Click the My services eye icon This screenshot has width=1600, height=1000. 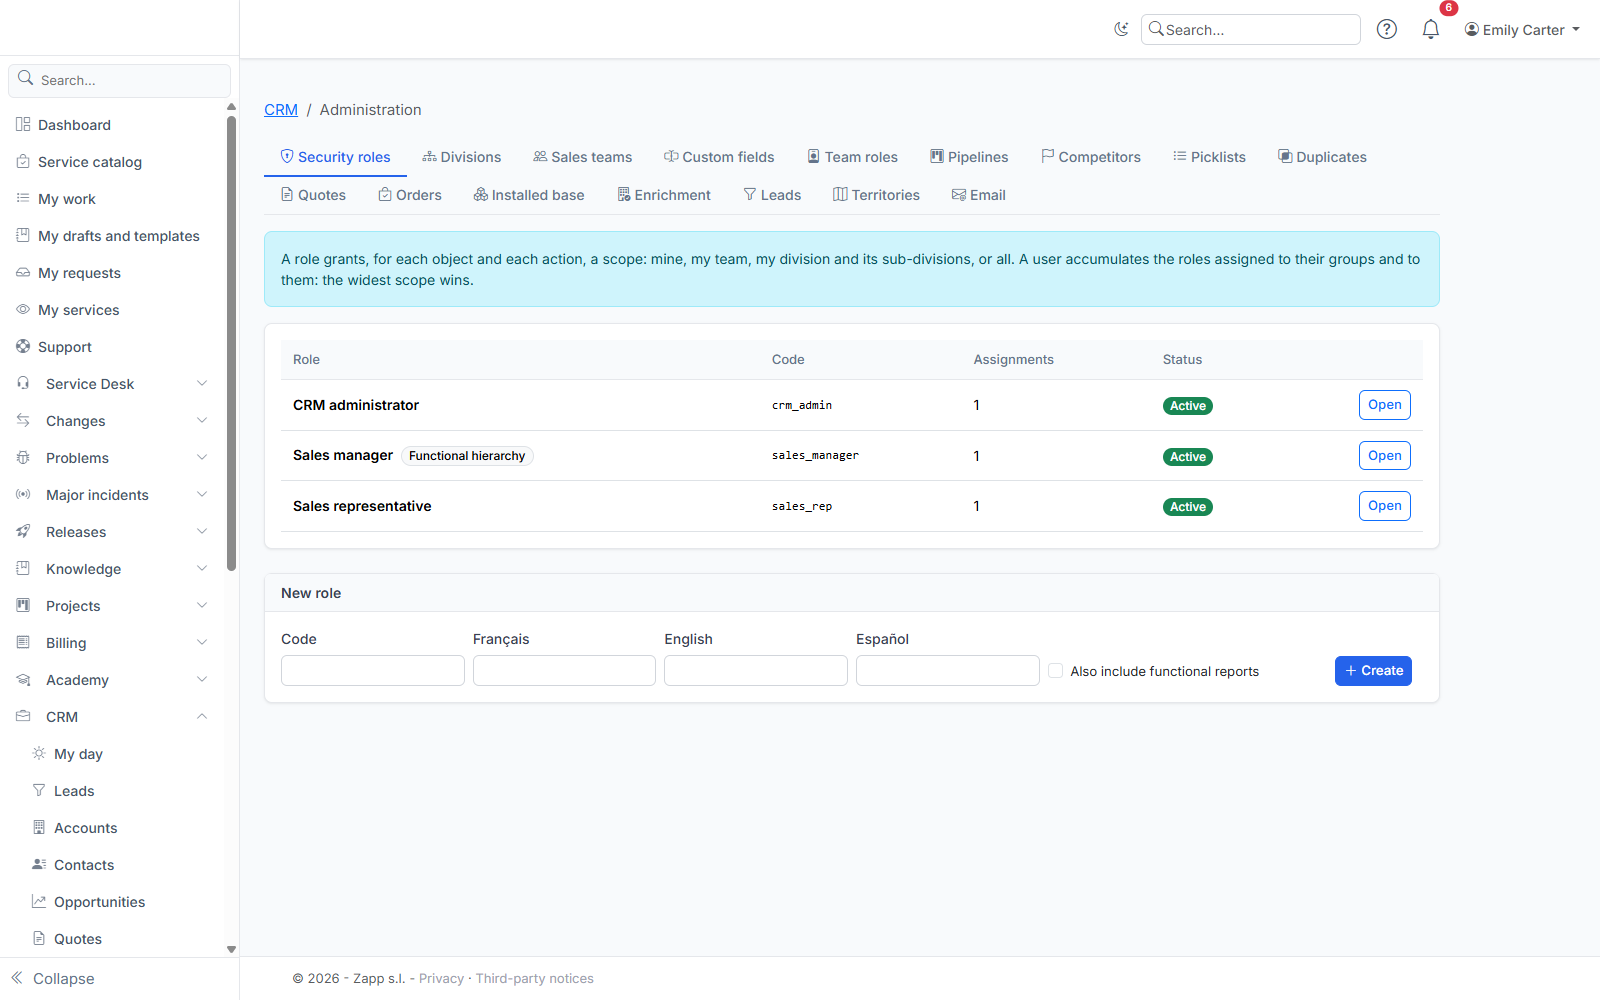click(x=23, y=310)
